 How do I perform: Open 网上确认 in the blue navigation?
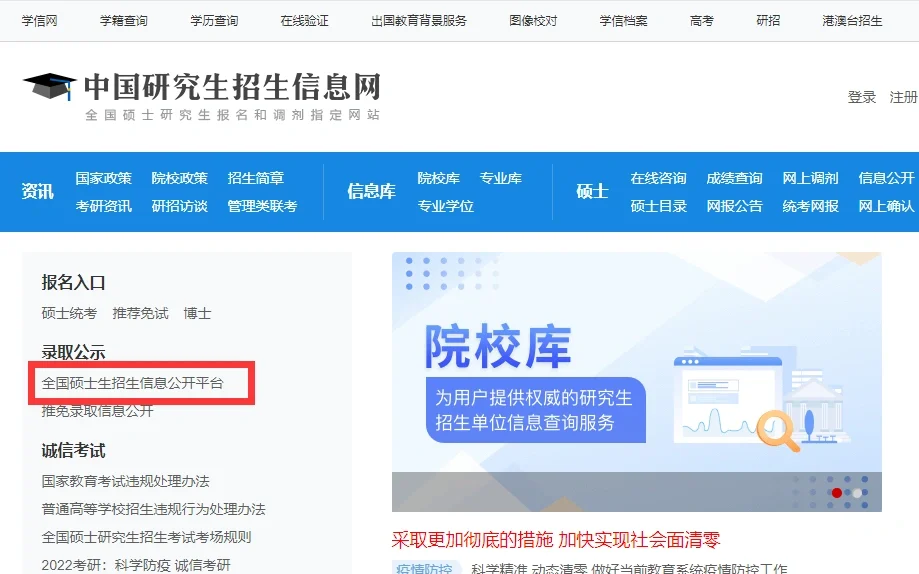(887, 206)
